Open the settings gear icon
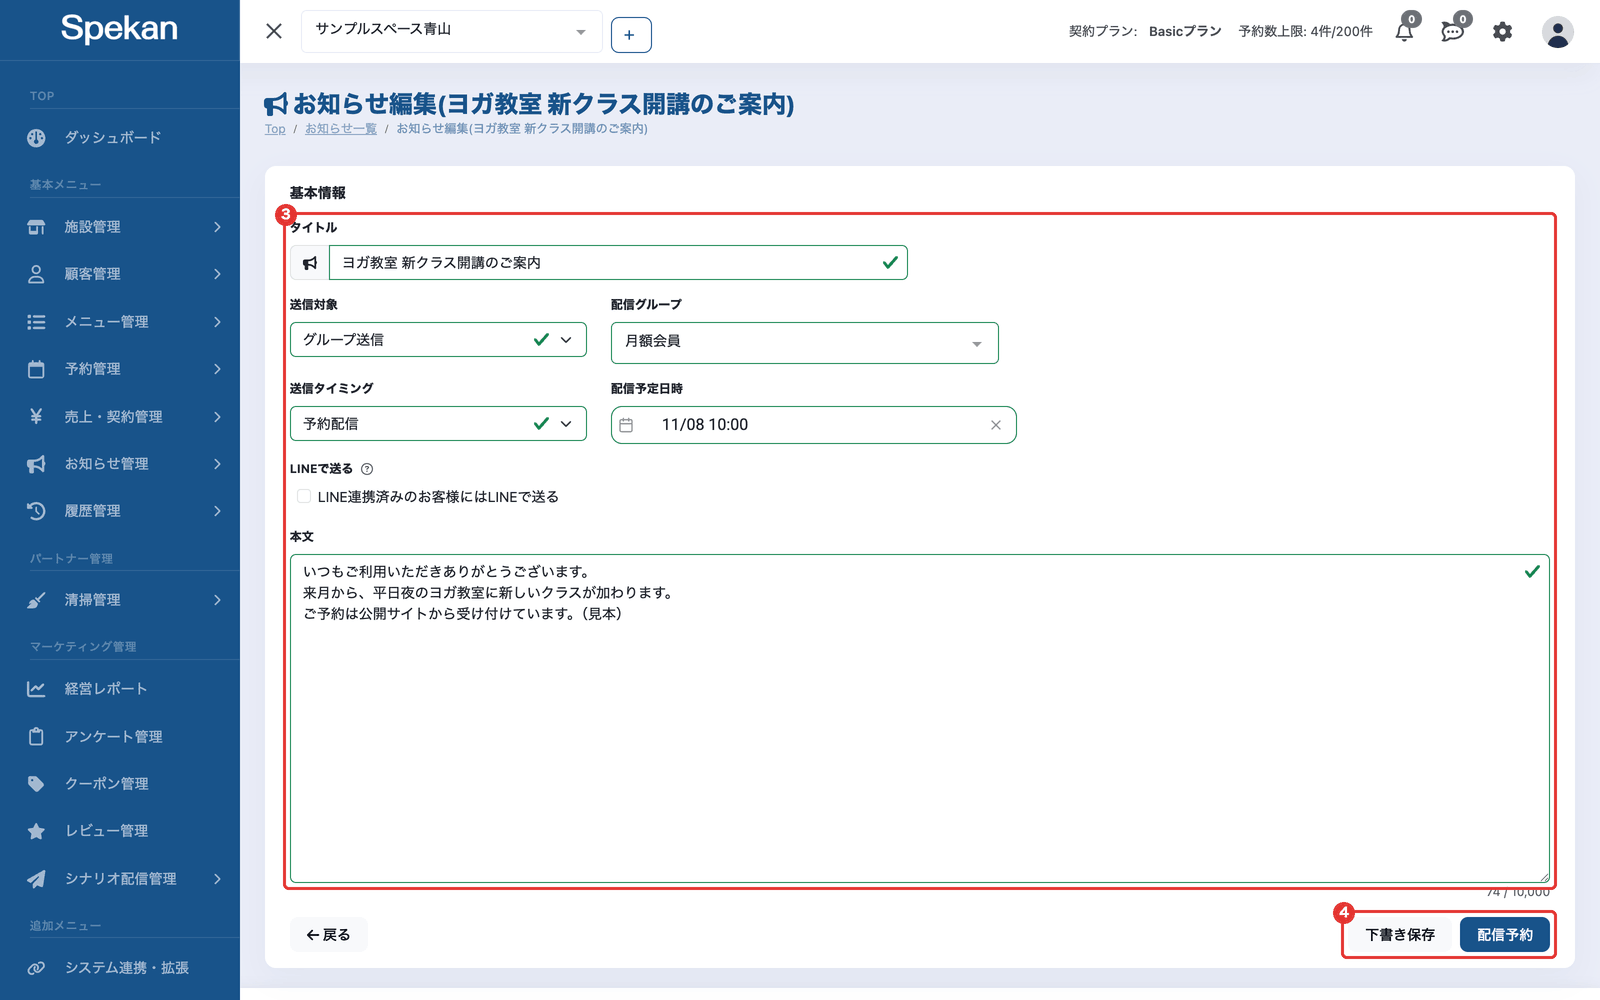Screen dimensions: 1600x1000 click(x=1502, y=32)
